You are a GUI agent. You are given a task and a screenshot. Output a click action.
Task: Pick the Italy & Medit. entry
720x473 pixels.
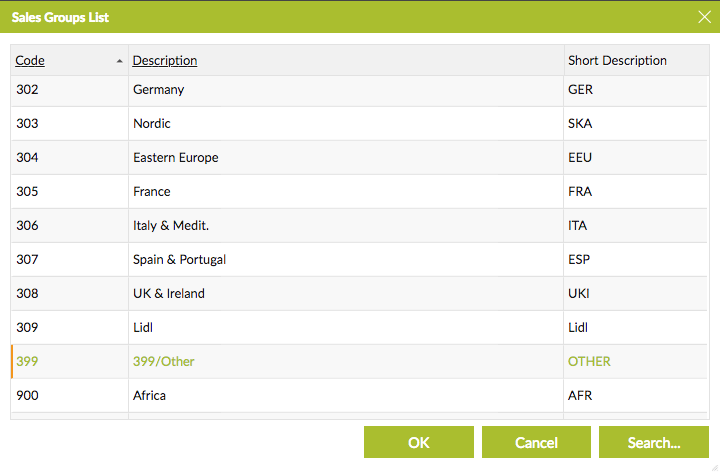(x=359, y=225)
